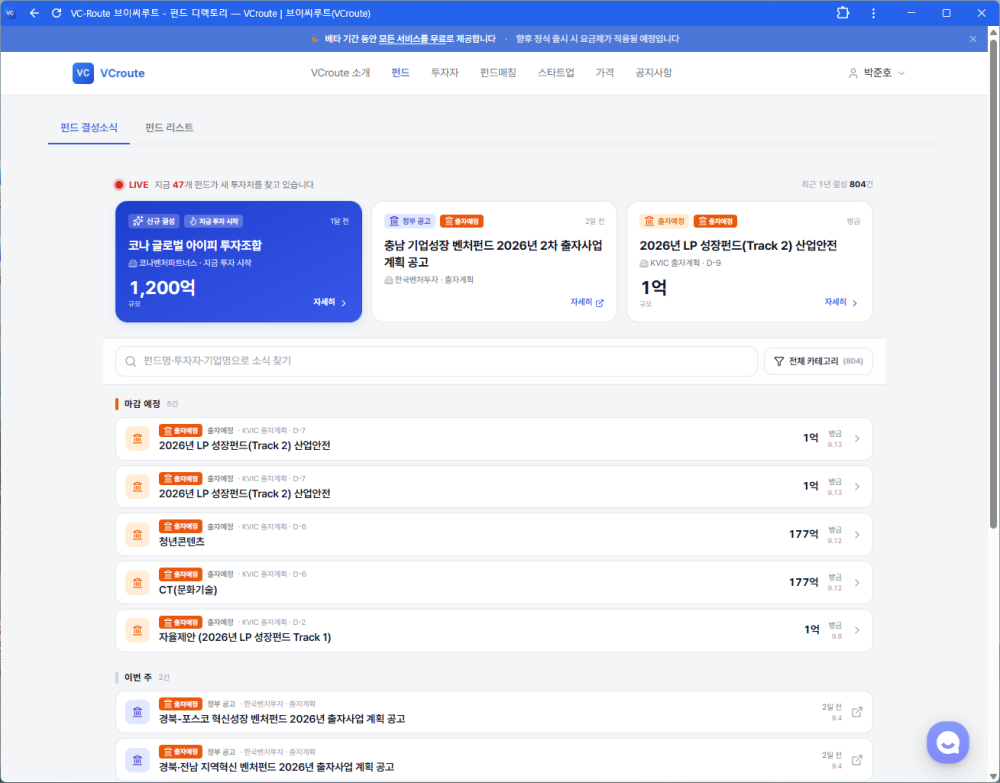Open the VCroute 소개 menu
The height and width of the screenshot is (783, 1000).
click(x=340, y=73)
